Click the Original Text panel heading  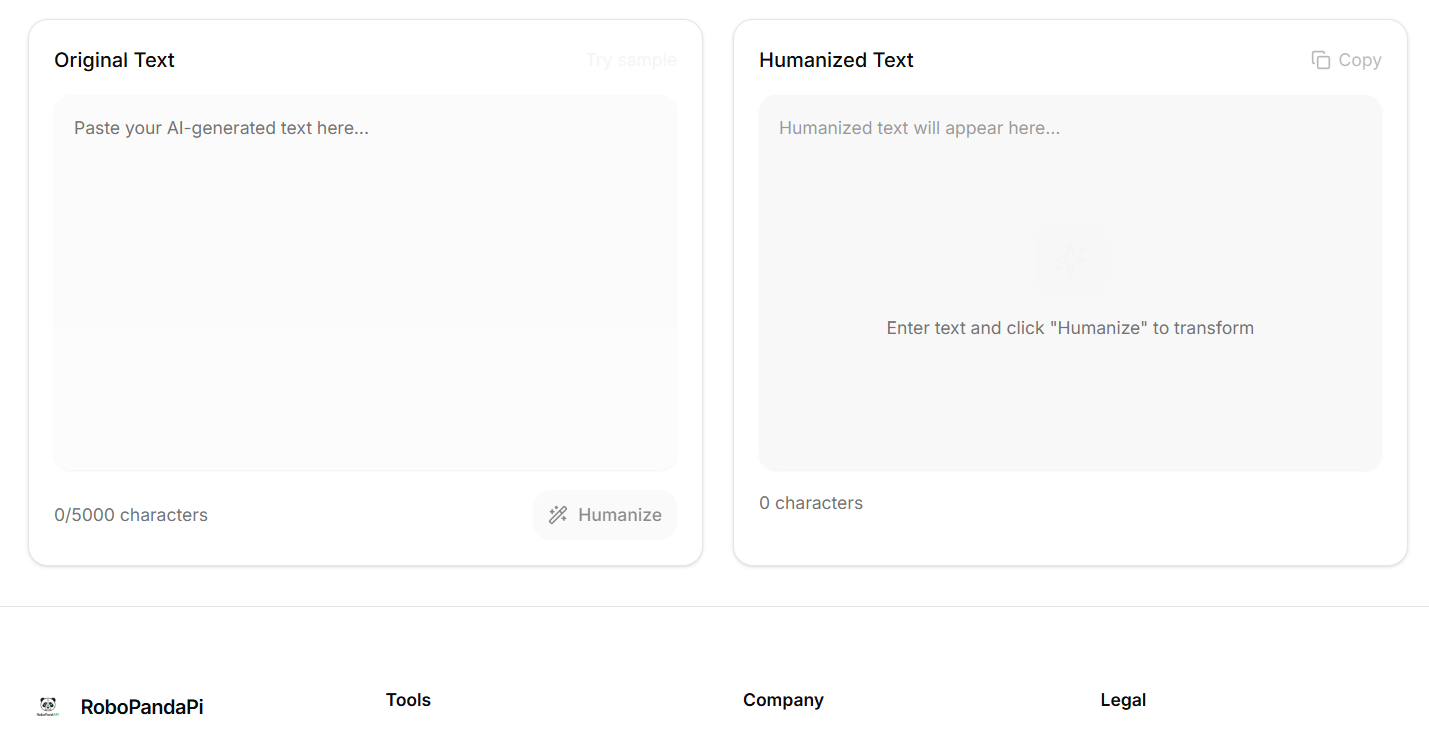114,60
